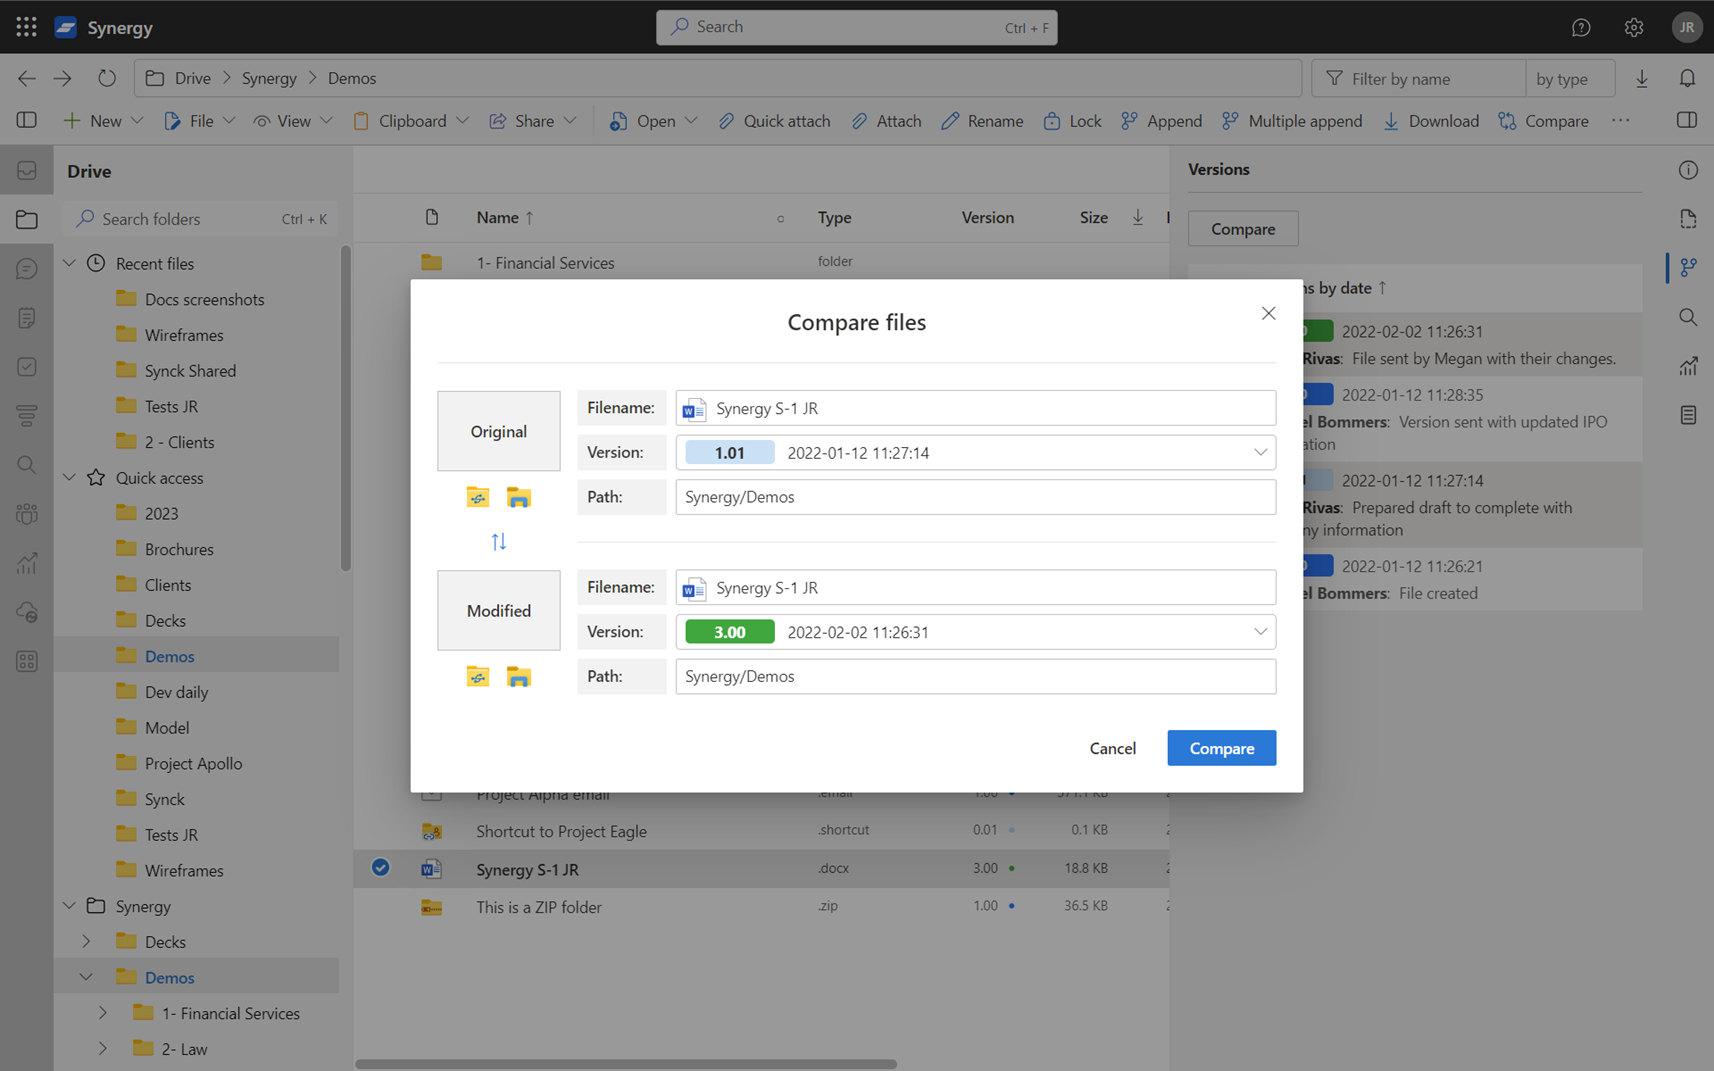The width and height of the screenshot is (1714, 1071).
Task: Open the app launcher grid icon
Action: (x=27, y=27)
